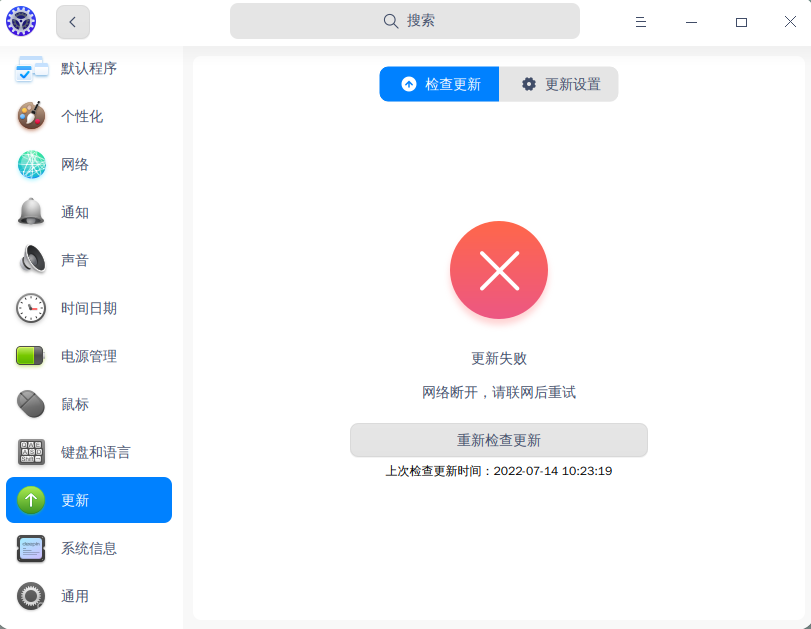
Task: Open the 默认程序 settings section
Action: click(x=89, y=67)
